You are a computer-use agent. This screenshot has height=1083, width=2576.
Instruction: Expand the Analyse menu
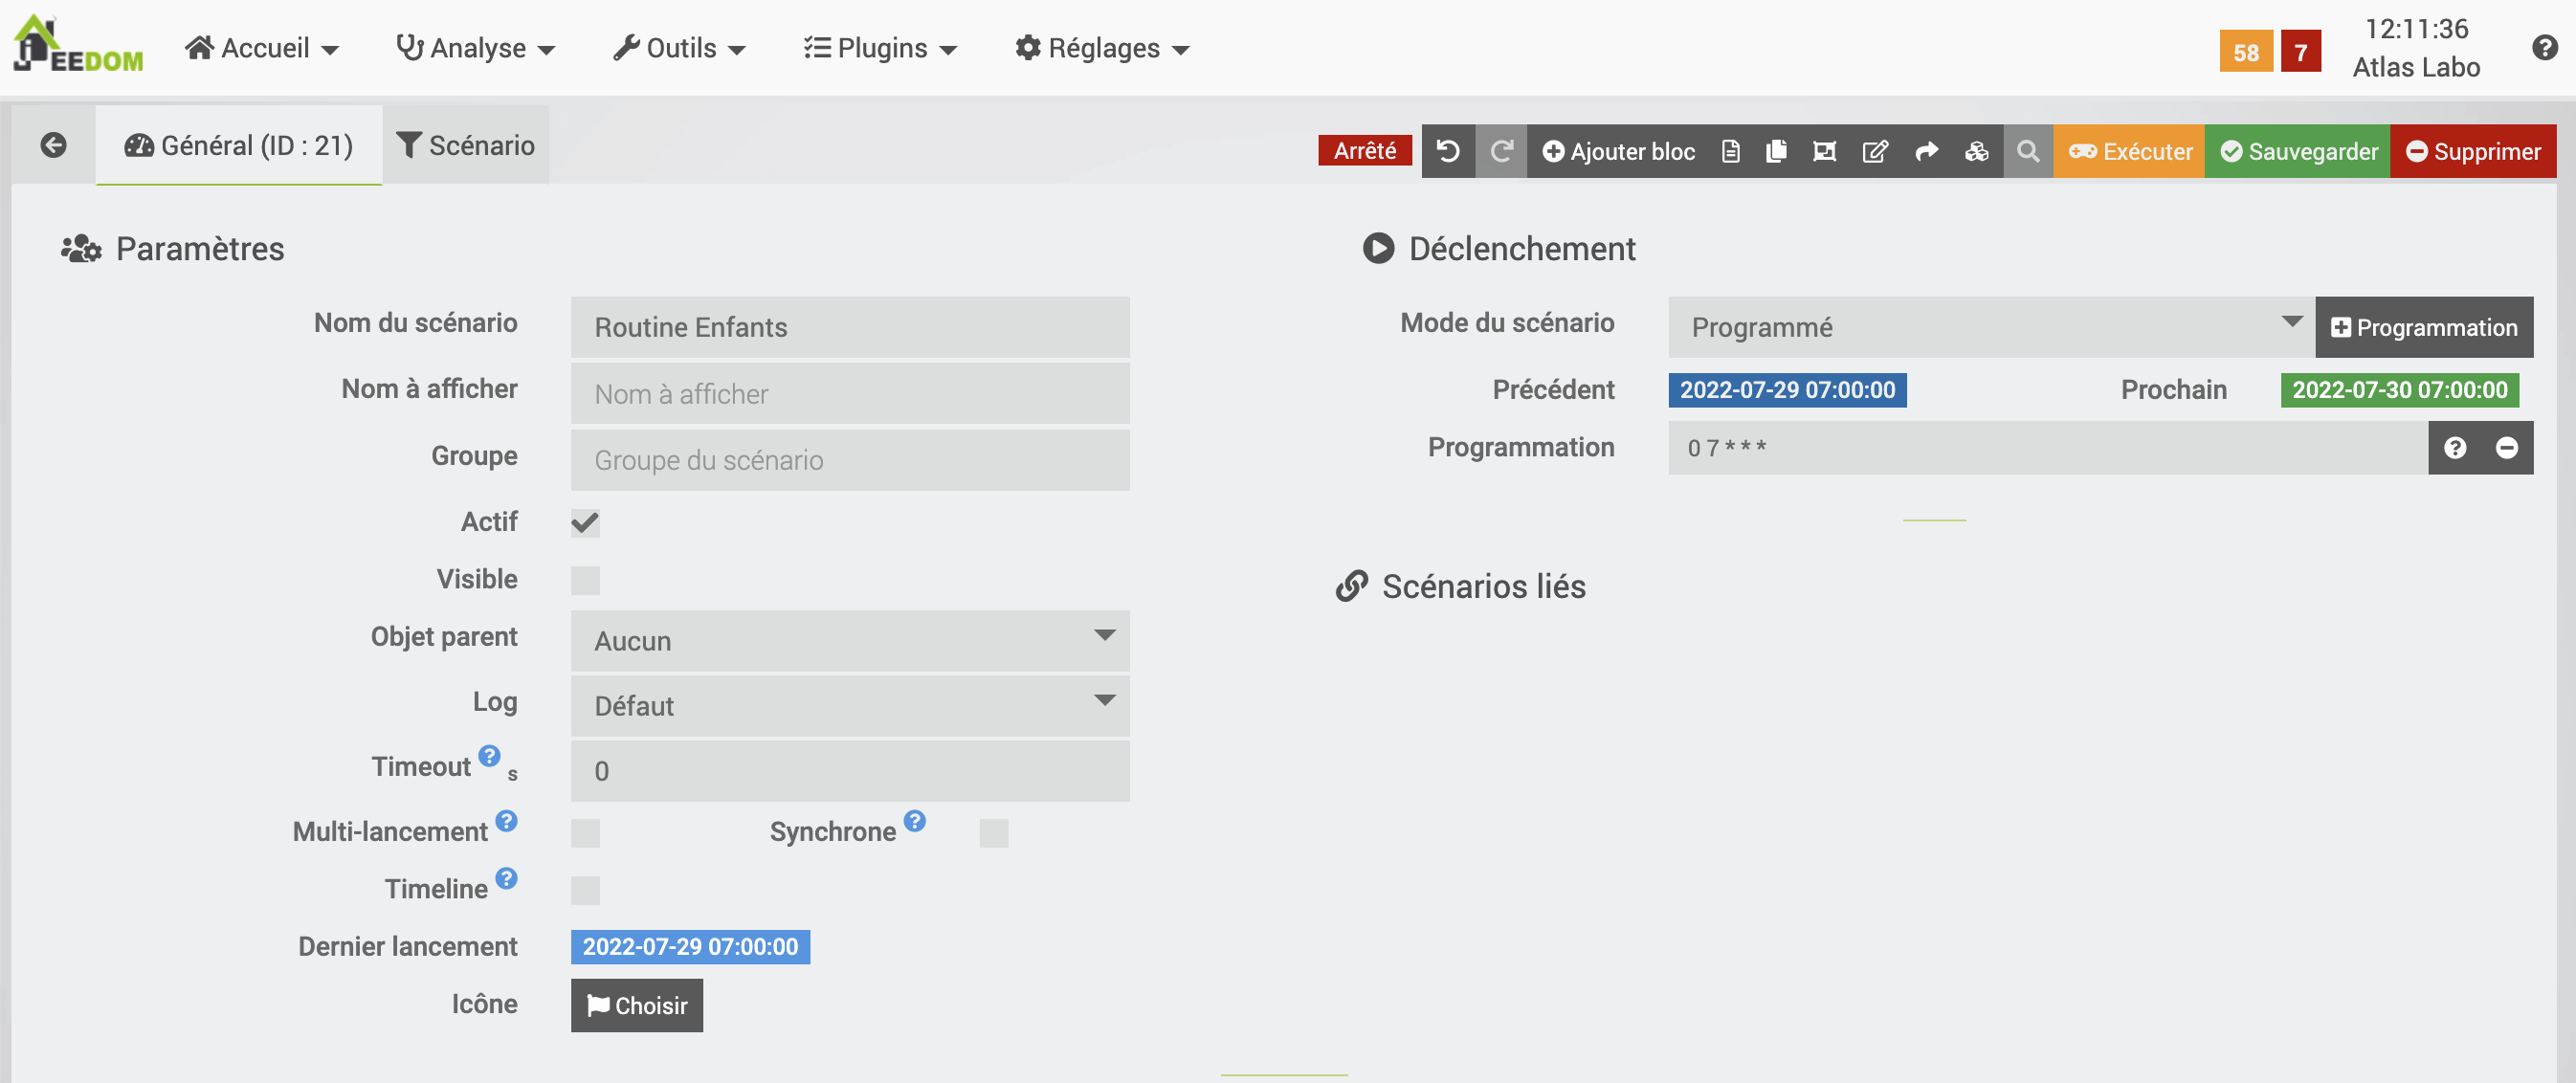[475, 48]
